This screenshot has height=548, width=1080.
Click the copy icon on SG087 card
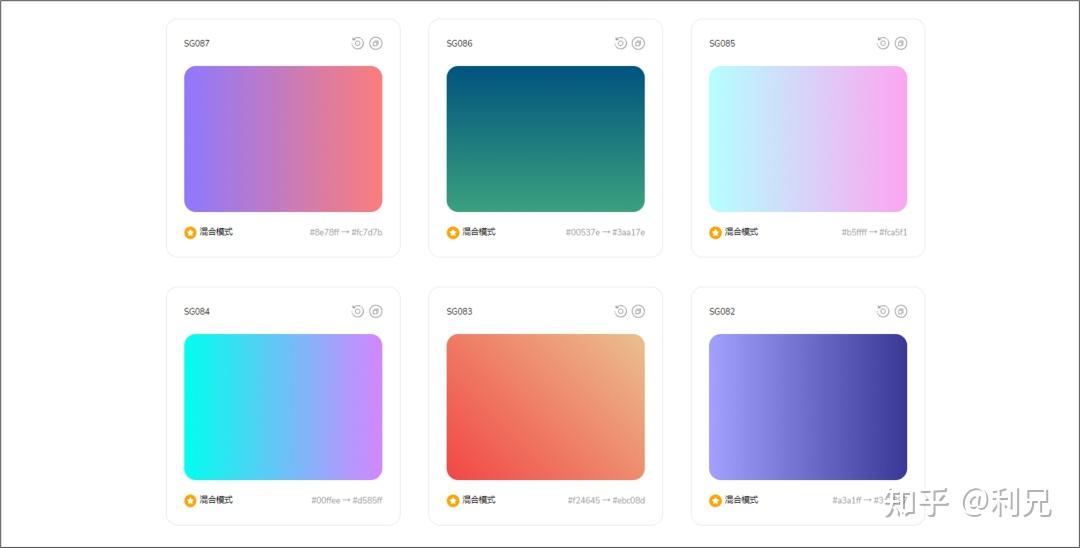coord(375,43)
